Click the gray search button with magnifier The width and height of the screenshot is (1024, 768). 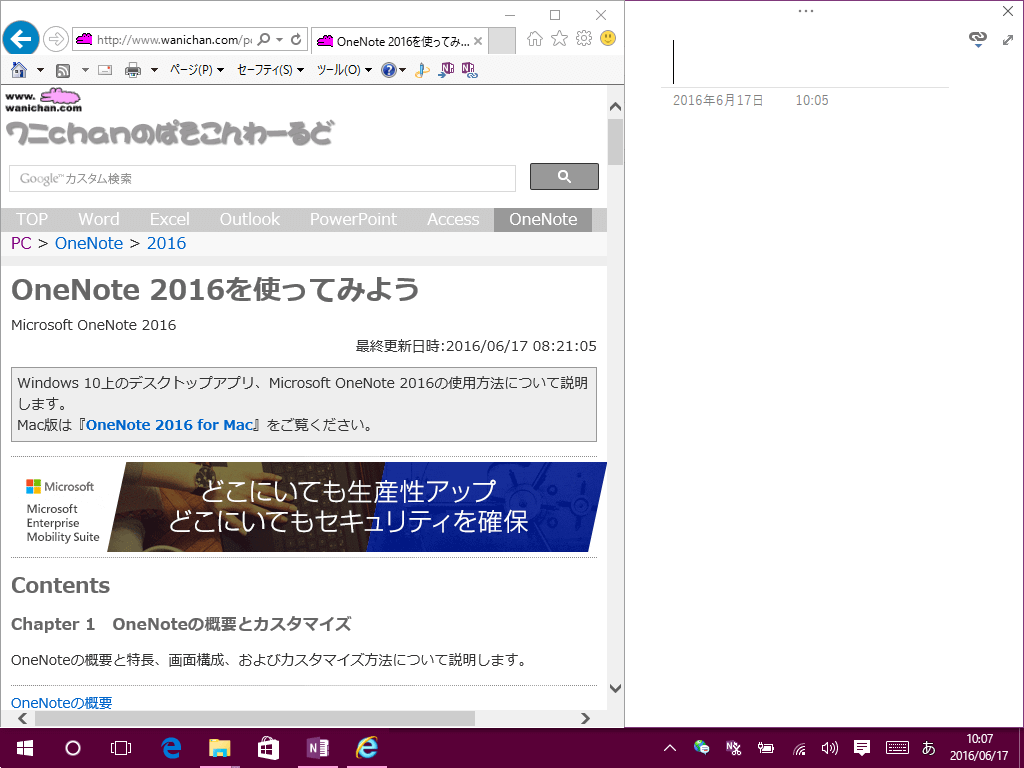[564, 176]
